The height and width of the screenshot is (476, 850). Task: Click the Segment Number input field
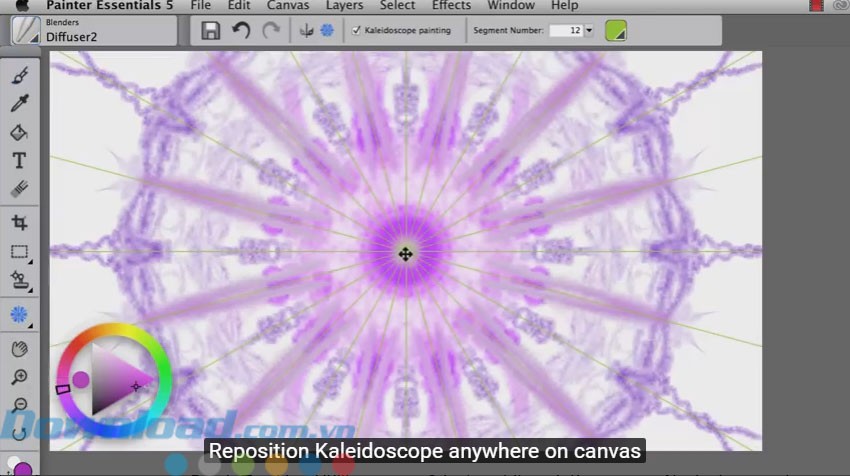(x=566, y=31)
